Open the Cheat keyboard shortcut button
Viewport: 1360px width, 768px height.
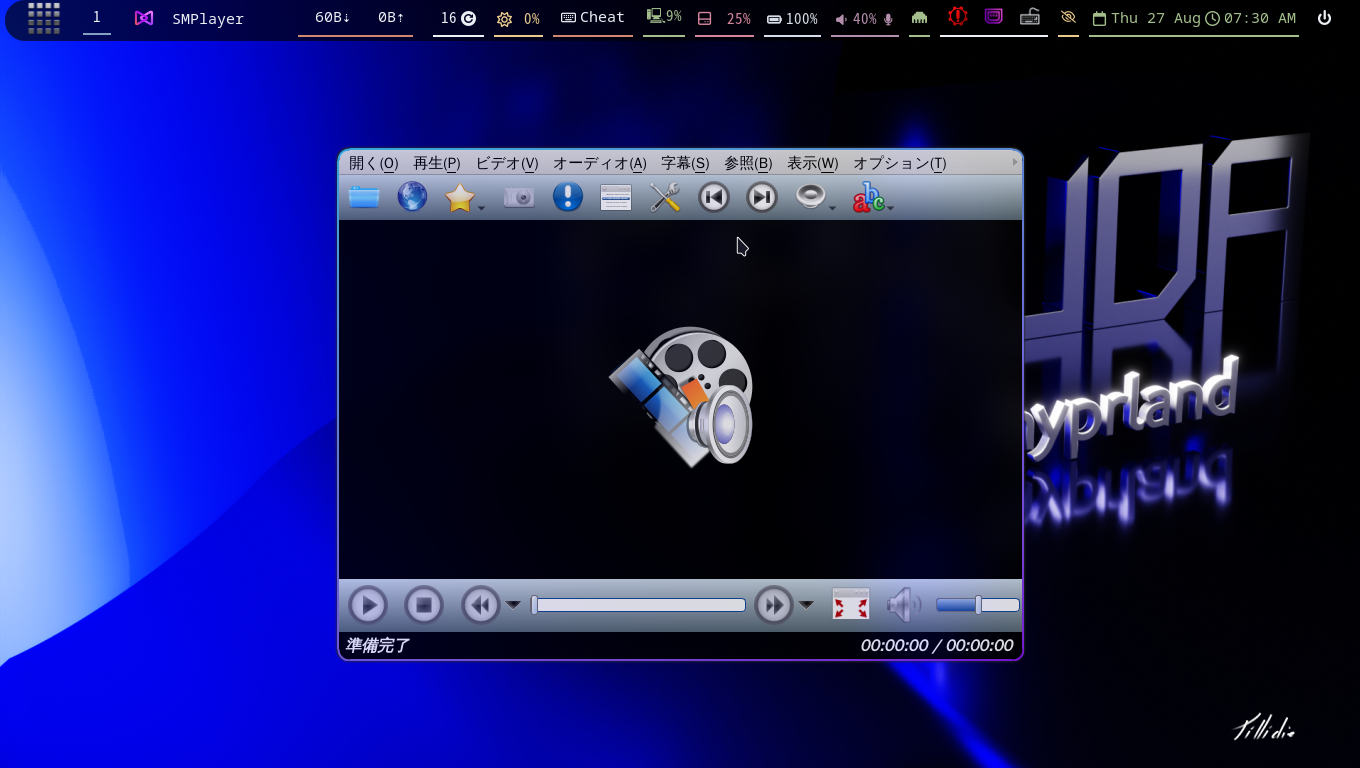[593, 17]
